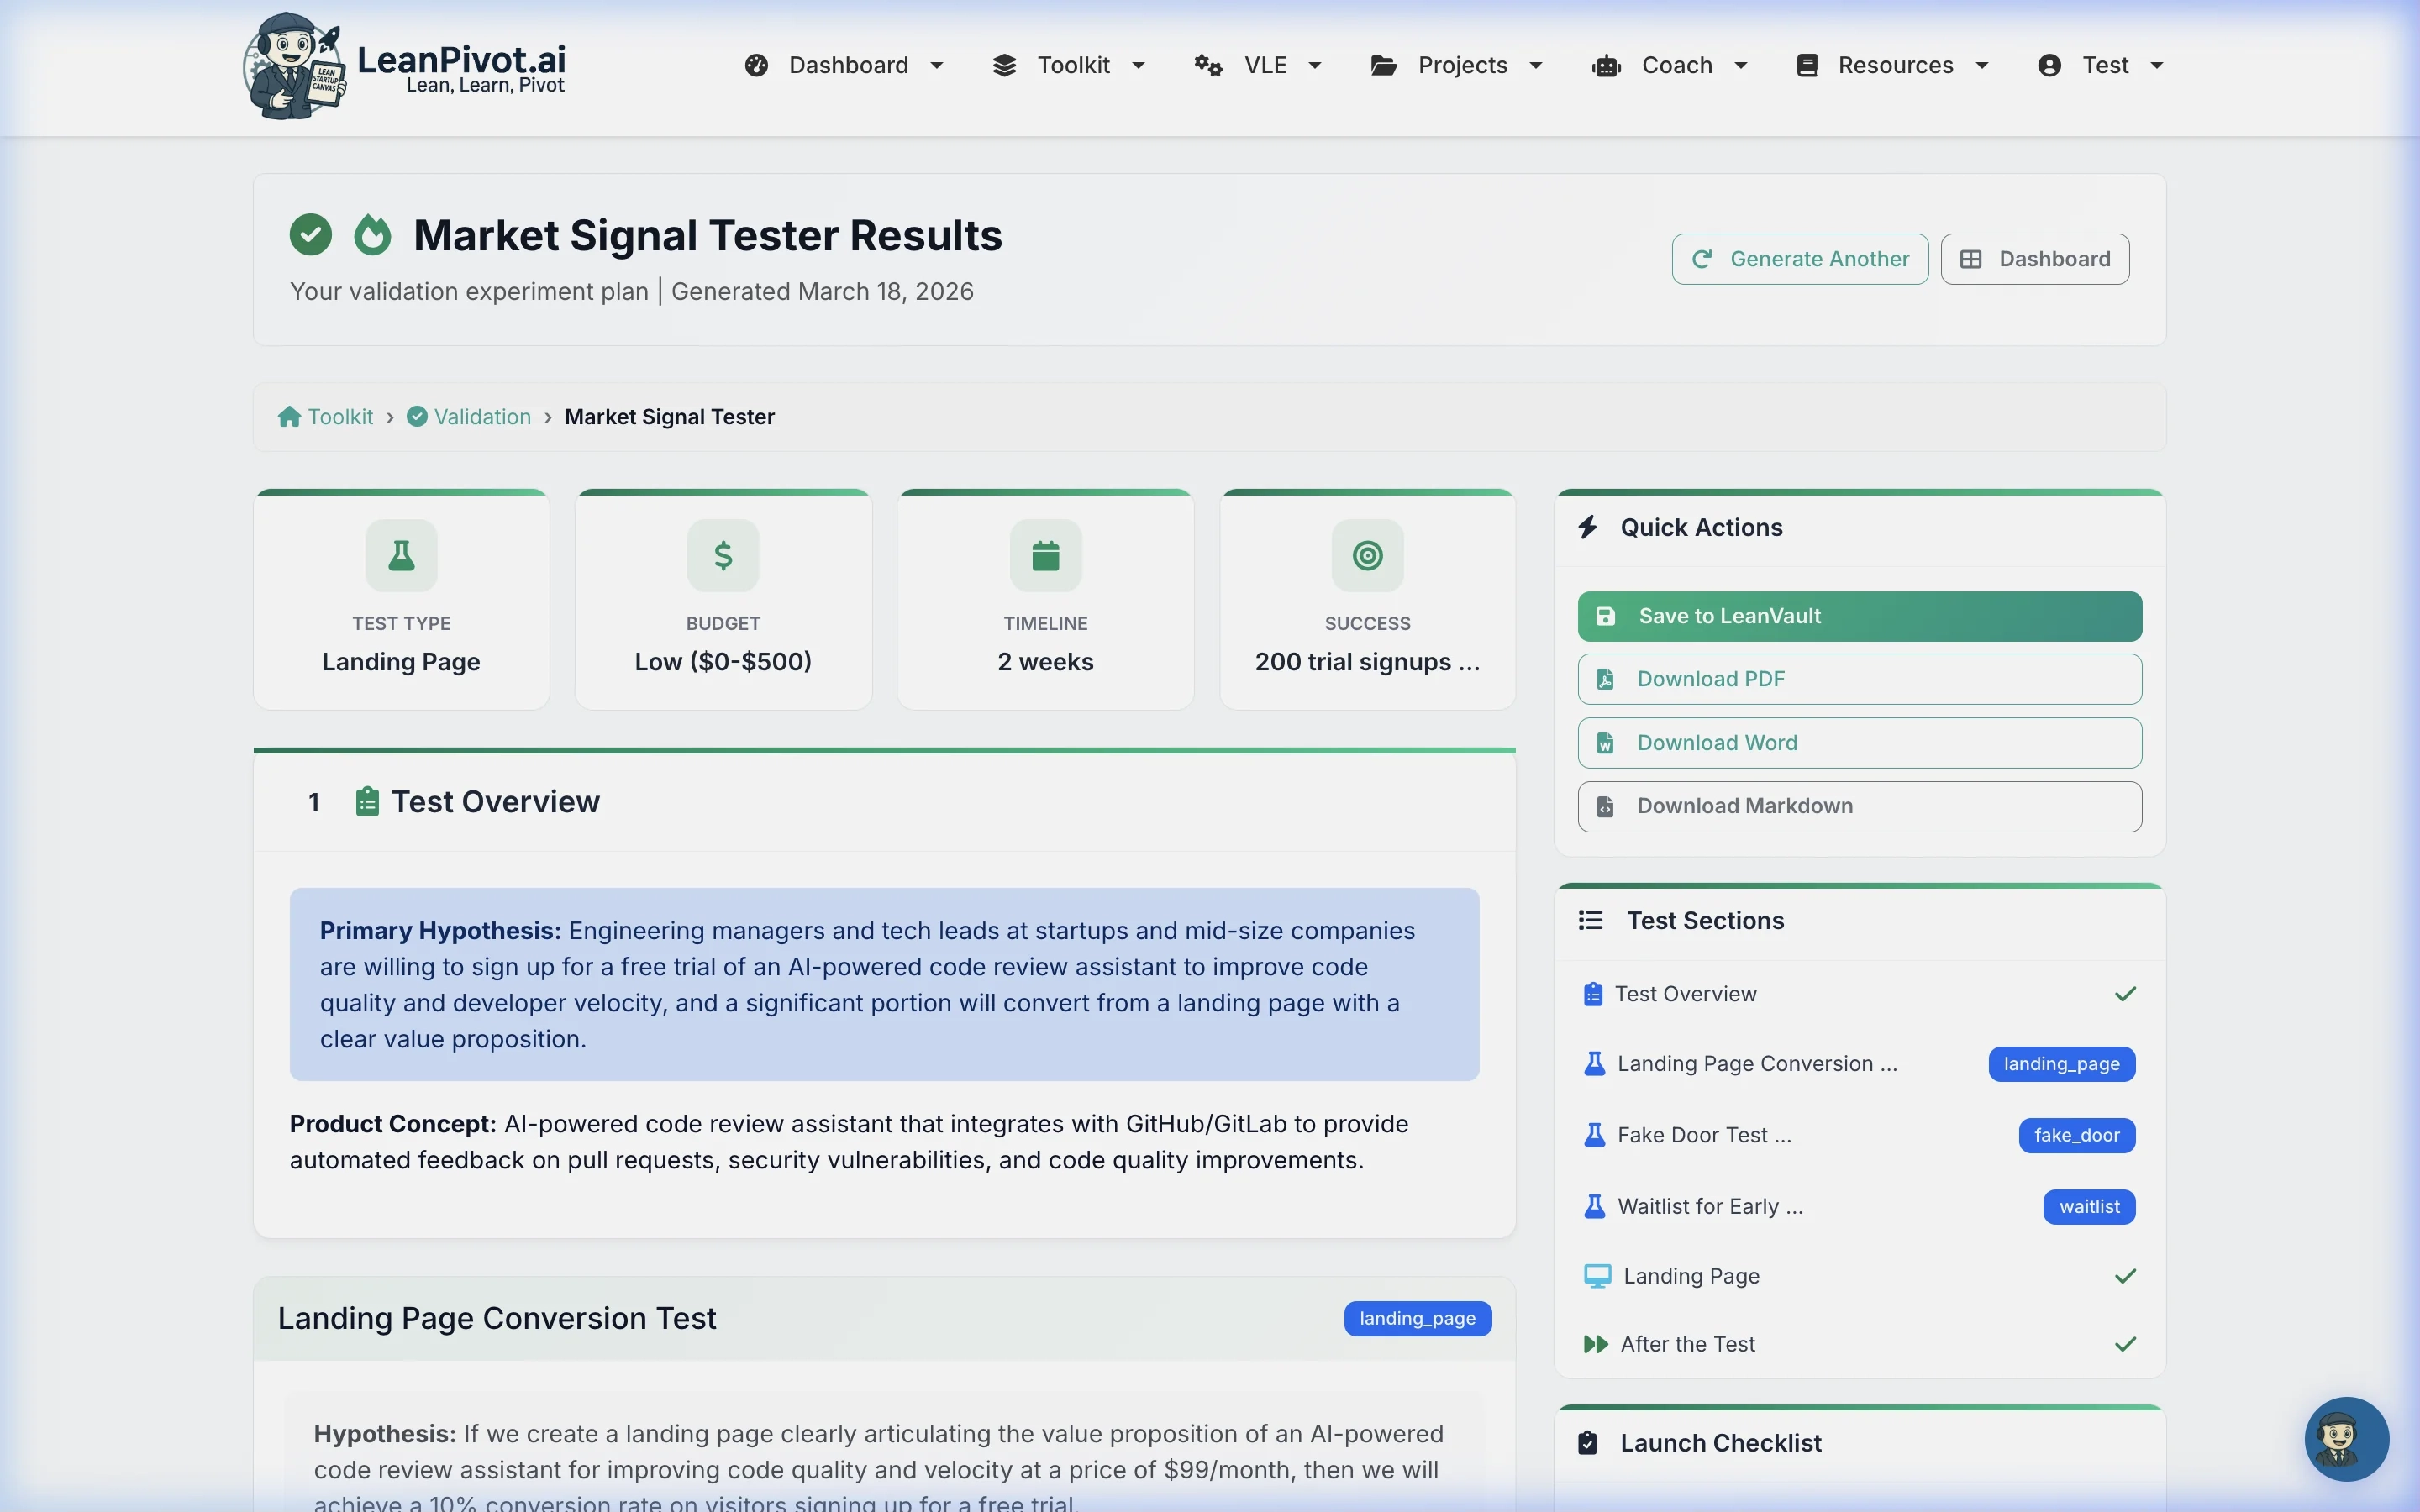Screen dimensions: 2420x1512
Task: Select the Quick Actions lightning bolt icon
Action: 1589,527
